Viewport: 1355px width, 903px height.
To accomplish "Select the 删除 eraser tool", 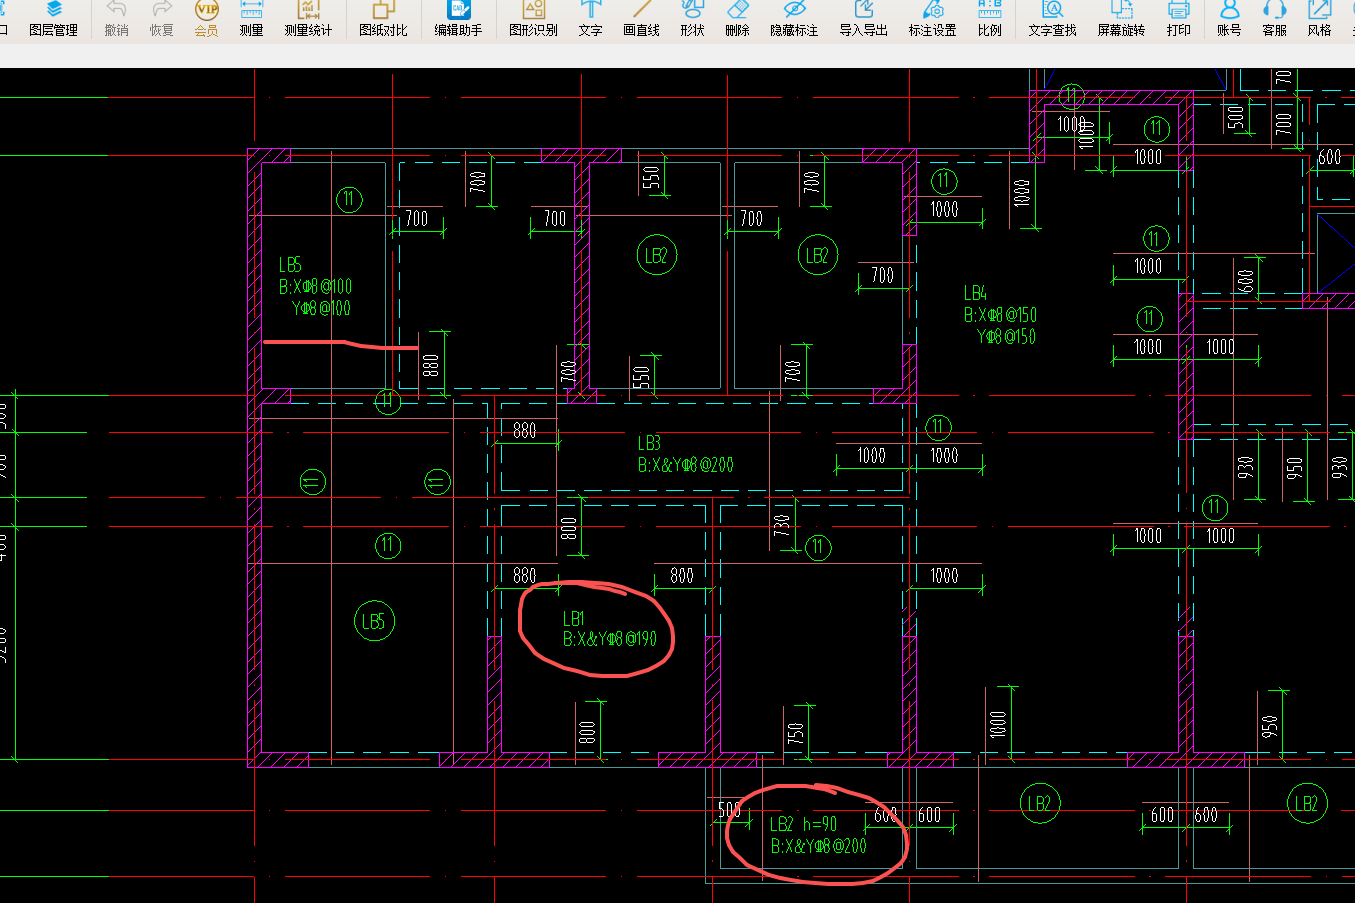I will (x=737, y=19).
